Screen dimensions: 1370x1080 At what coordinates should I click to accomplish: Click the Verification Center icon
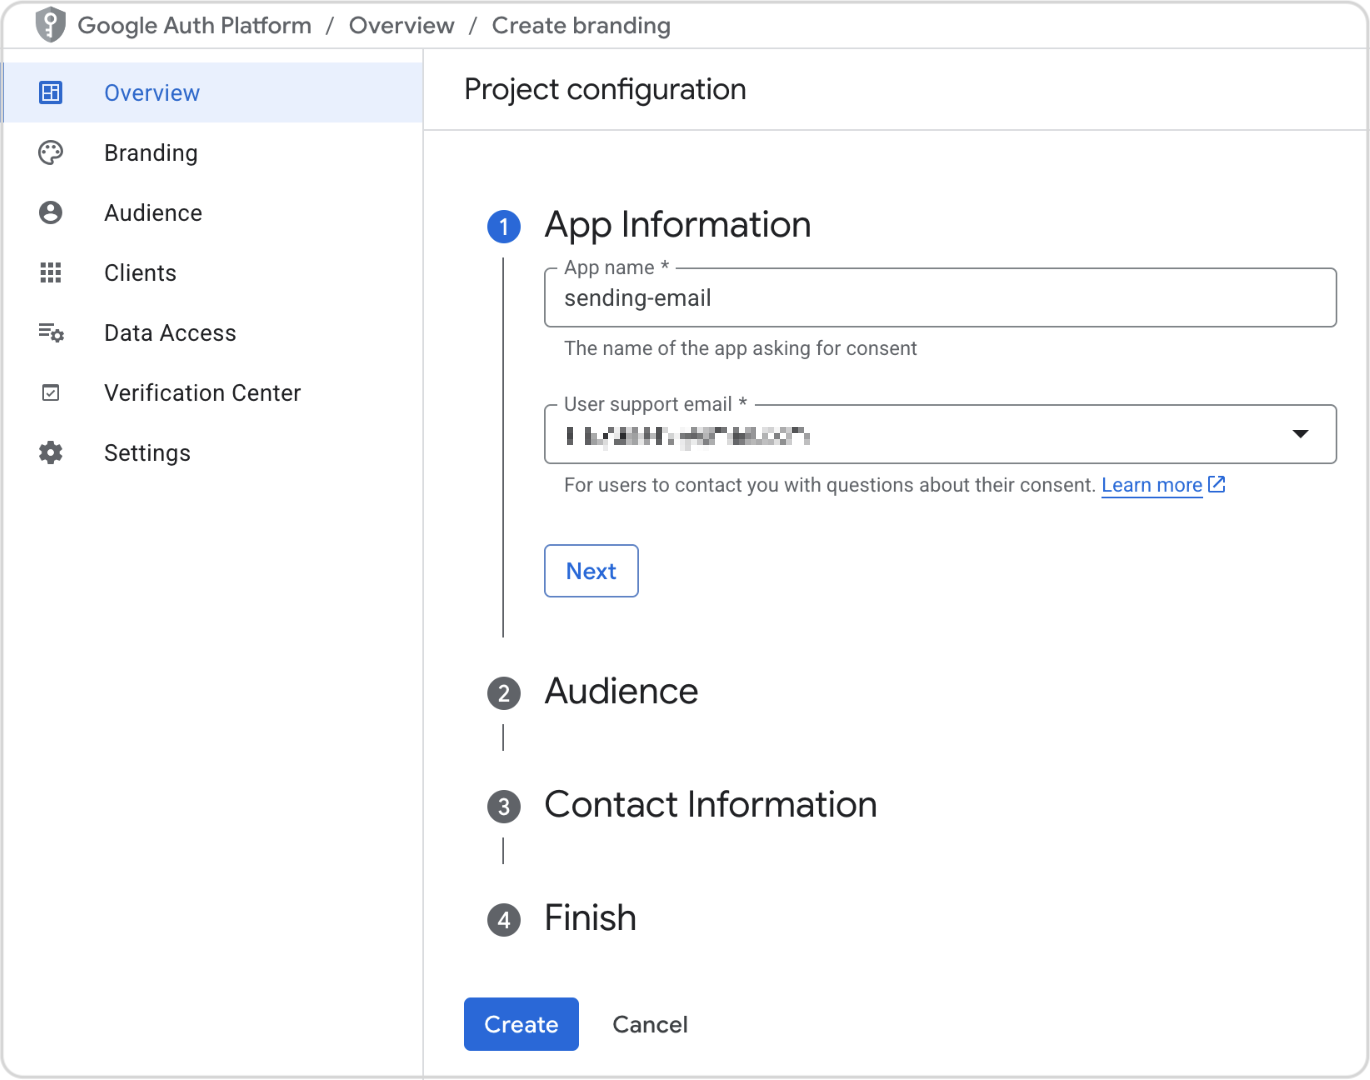tap(50, 392)
